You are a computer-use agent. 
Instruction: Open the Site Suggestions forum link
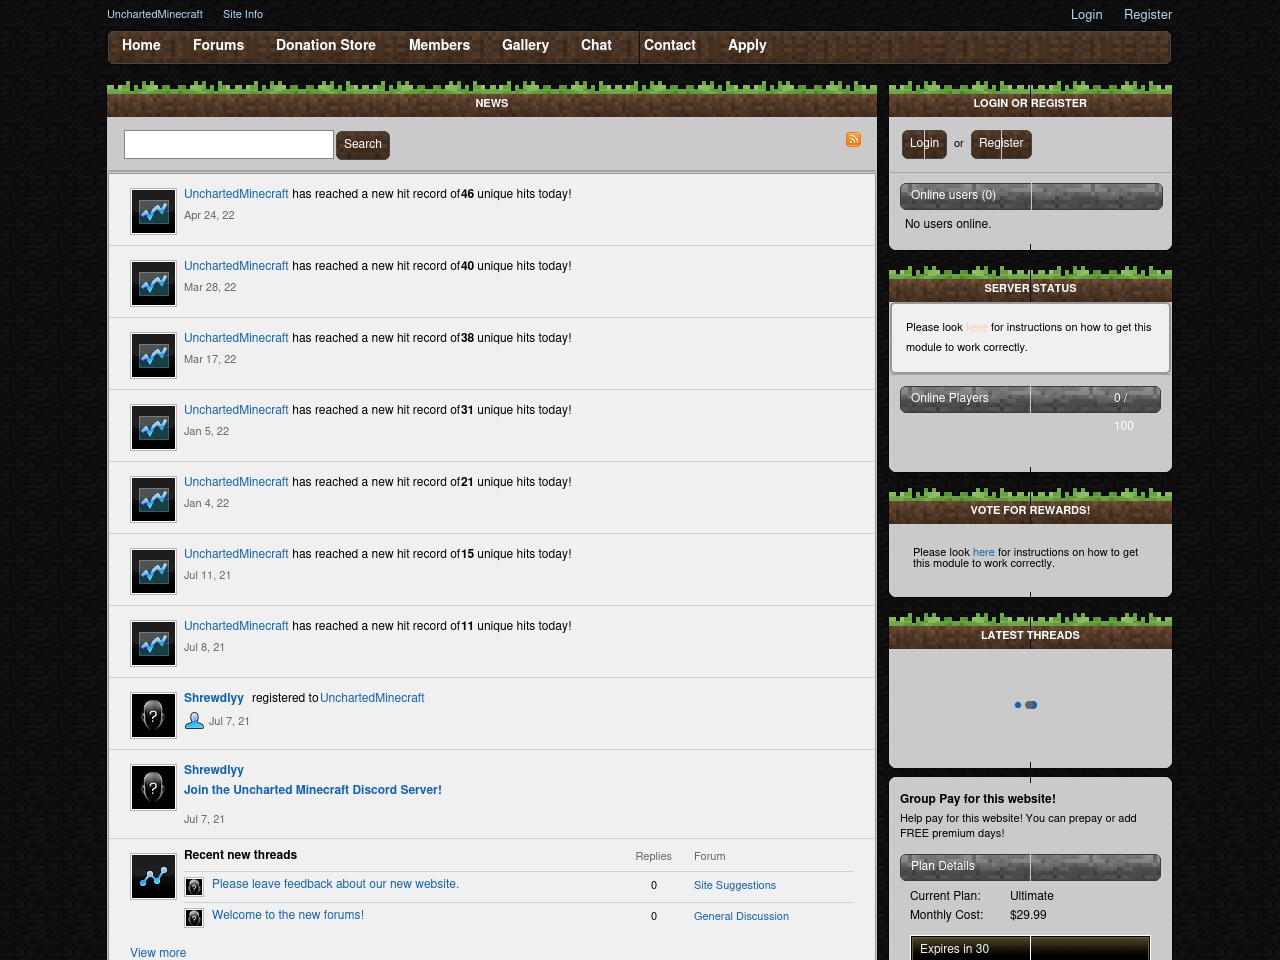(x=735, y=885)
